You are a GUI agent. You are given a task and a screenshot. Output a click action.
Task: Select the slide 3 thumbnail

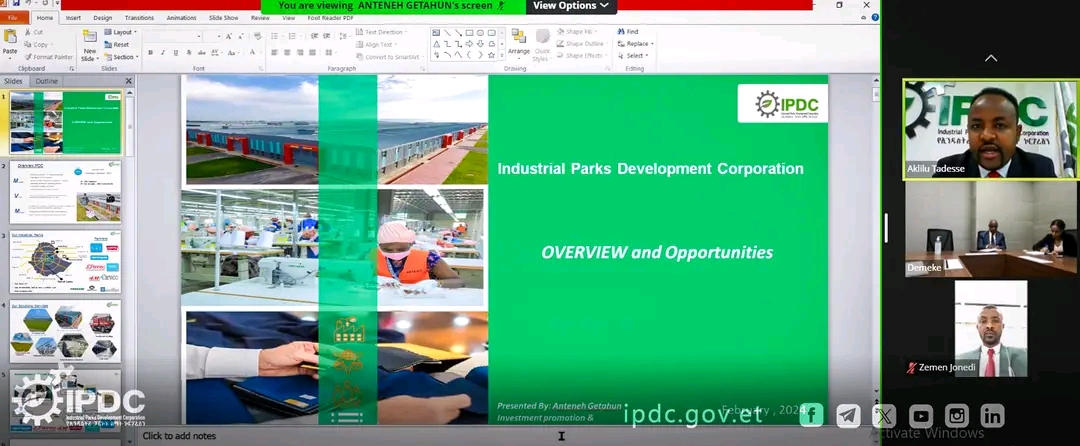coord(65,263)
